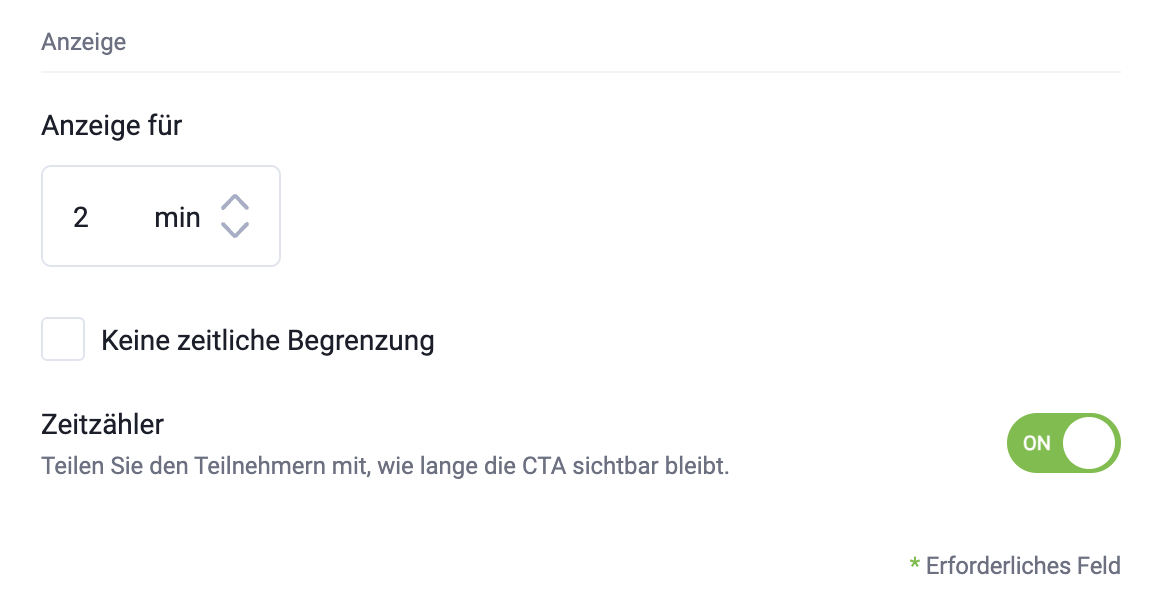Click the Zeitzähler heading

coord(102,424)
